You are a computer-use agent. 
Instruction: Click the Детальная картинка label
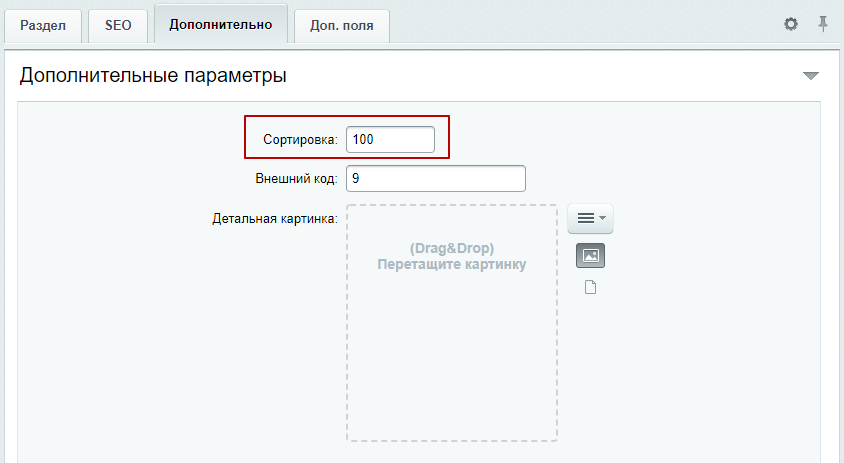tap(275, 219)
